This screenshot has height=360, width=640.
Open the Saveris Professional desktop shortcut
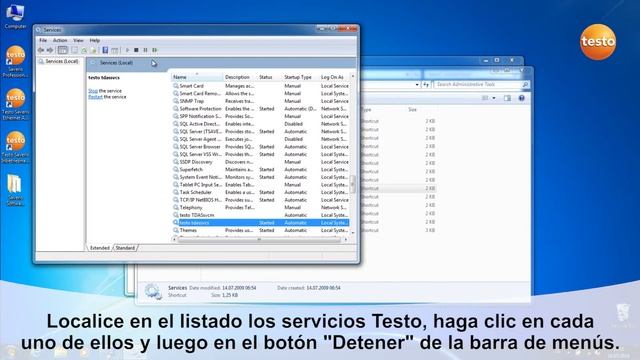[16, 61]
